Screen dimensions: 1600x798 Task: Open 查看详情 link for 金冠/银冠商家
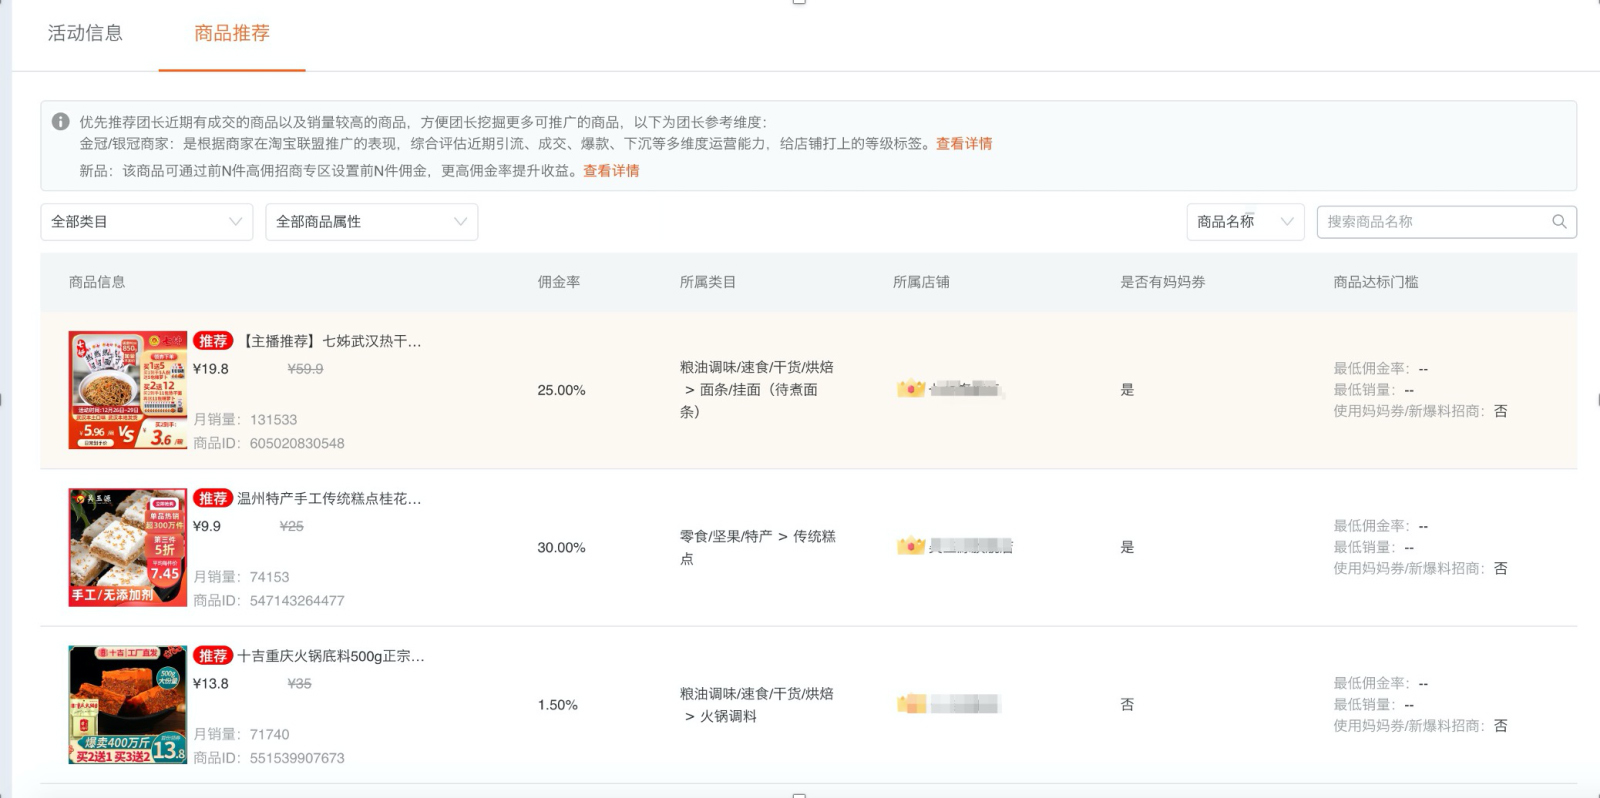click(964, 144)
